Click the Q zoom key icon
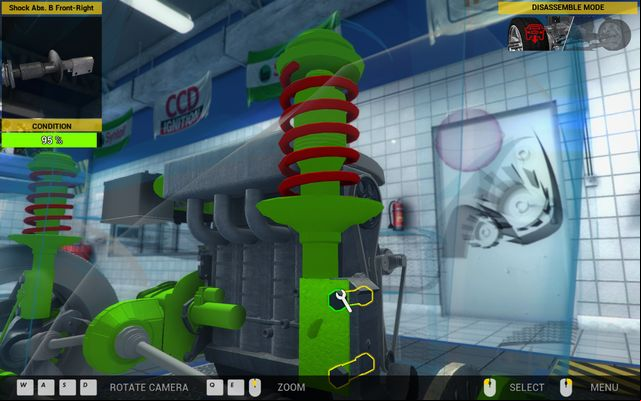The height and width of the screenshot is (401, 641). tap(215, 387)
